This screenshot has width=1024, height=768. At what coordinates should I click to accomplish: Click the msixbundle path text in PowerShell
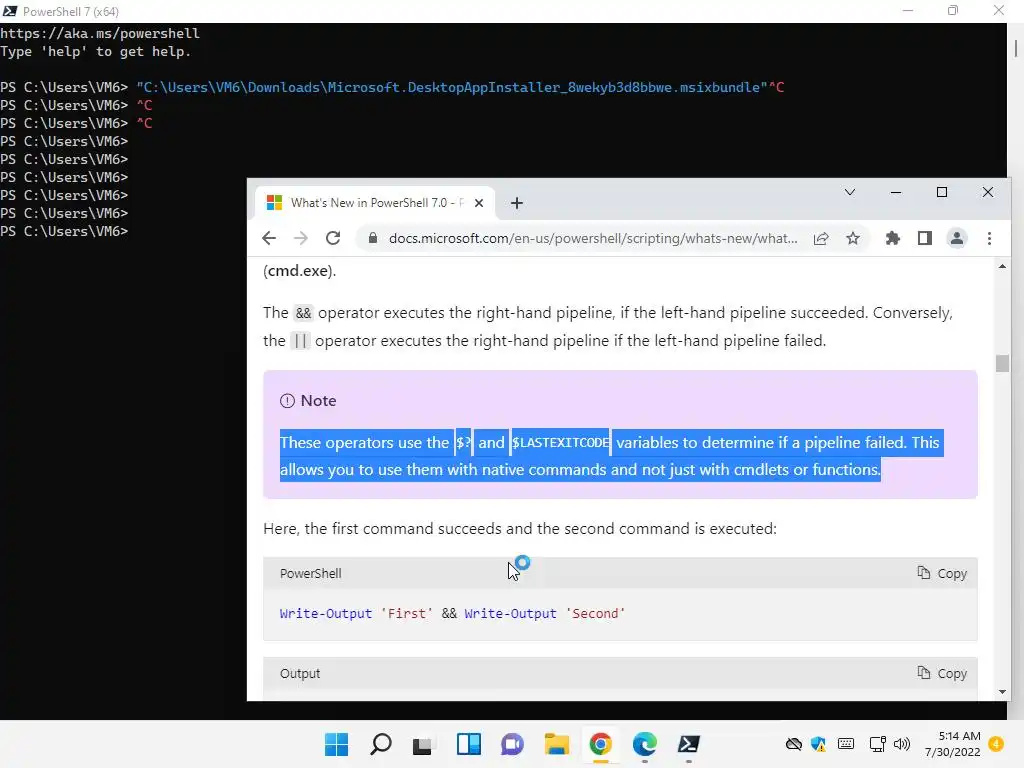click(452, 88)
